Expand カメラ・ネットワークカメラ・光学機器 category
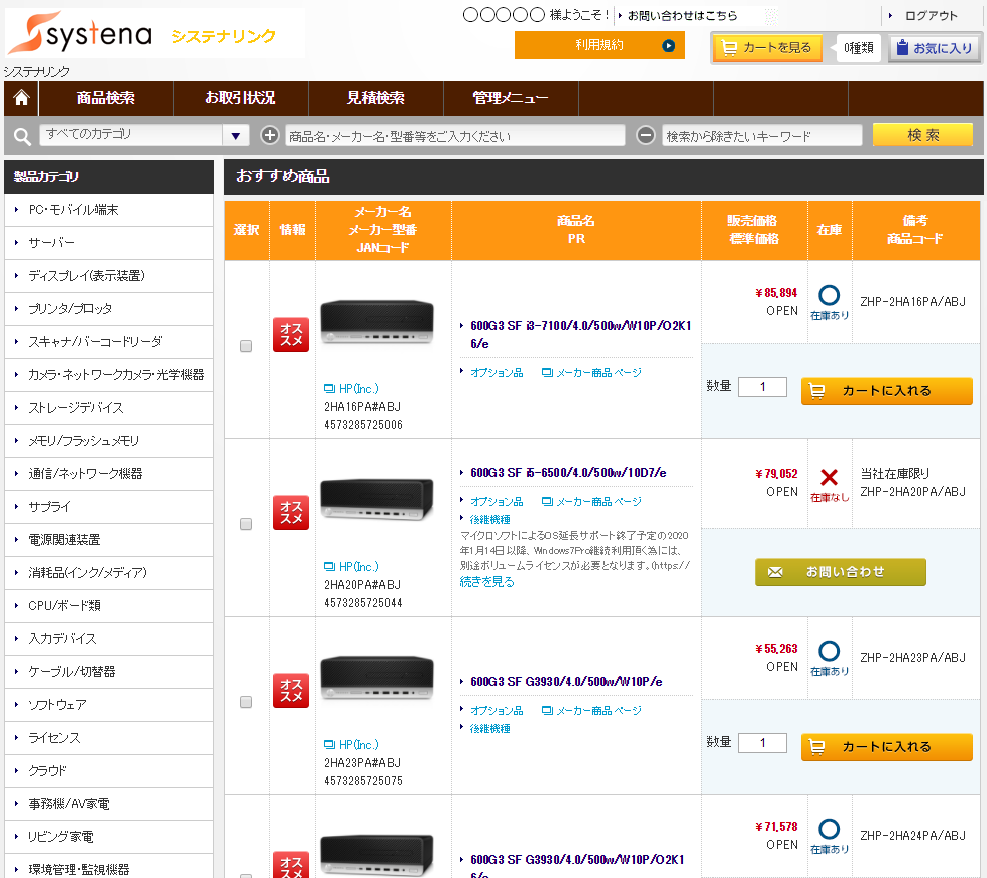This screenshot has height=878, width=987. tap(109, 375)
